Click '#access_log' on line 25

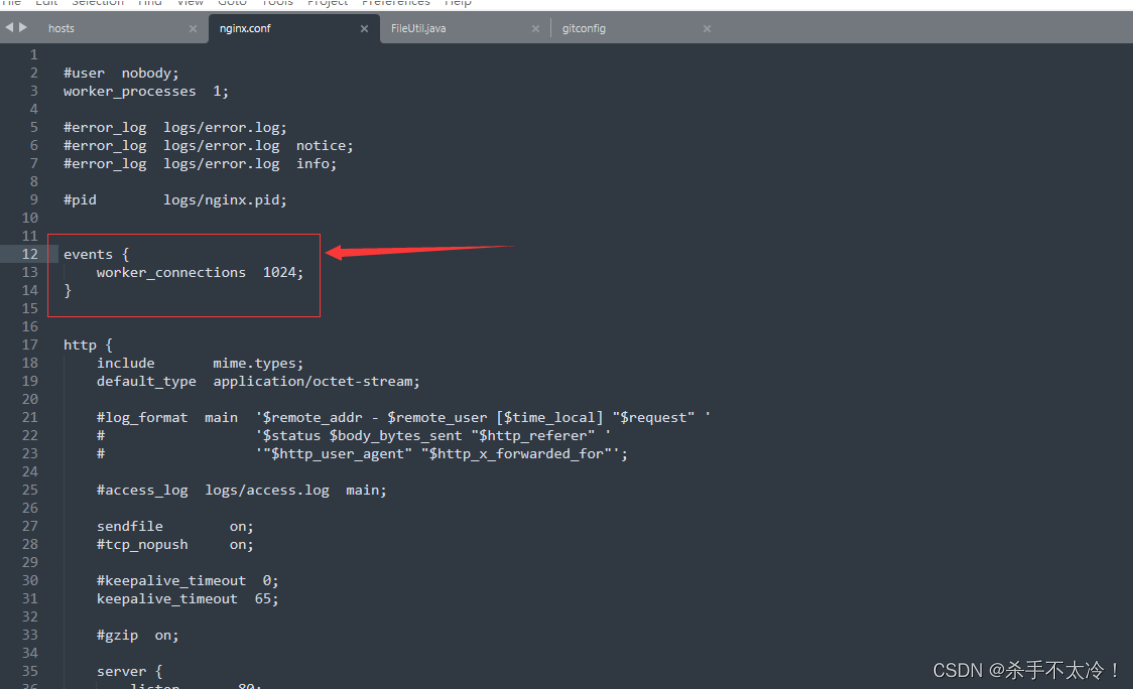click(x=142, y=491)
